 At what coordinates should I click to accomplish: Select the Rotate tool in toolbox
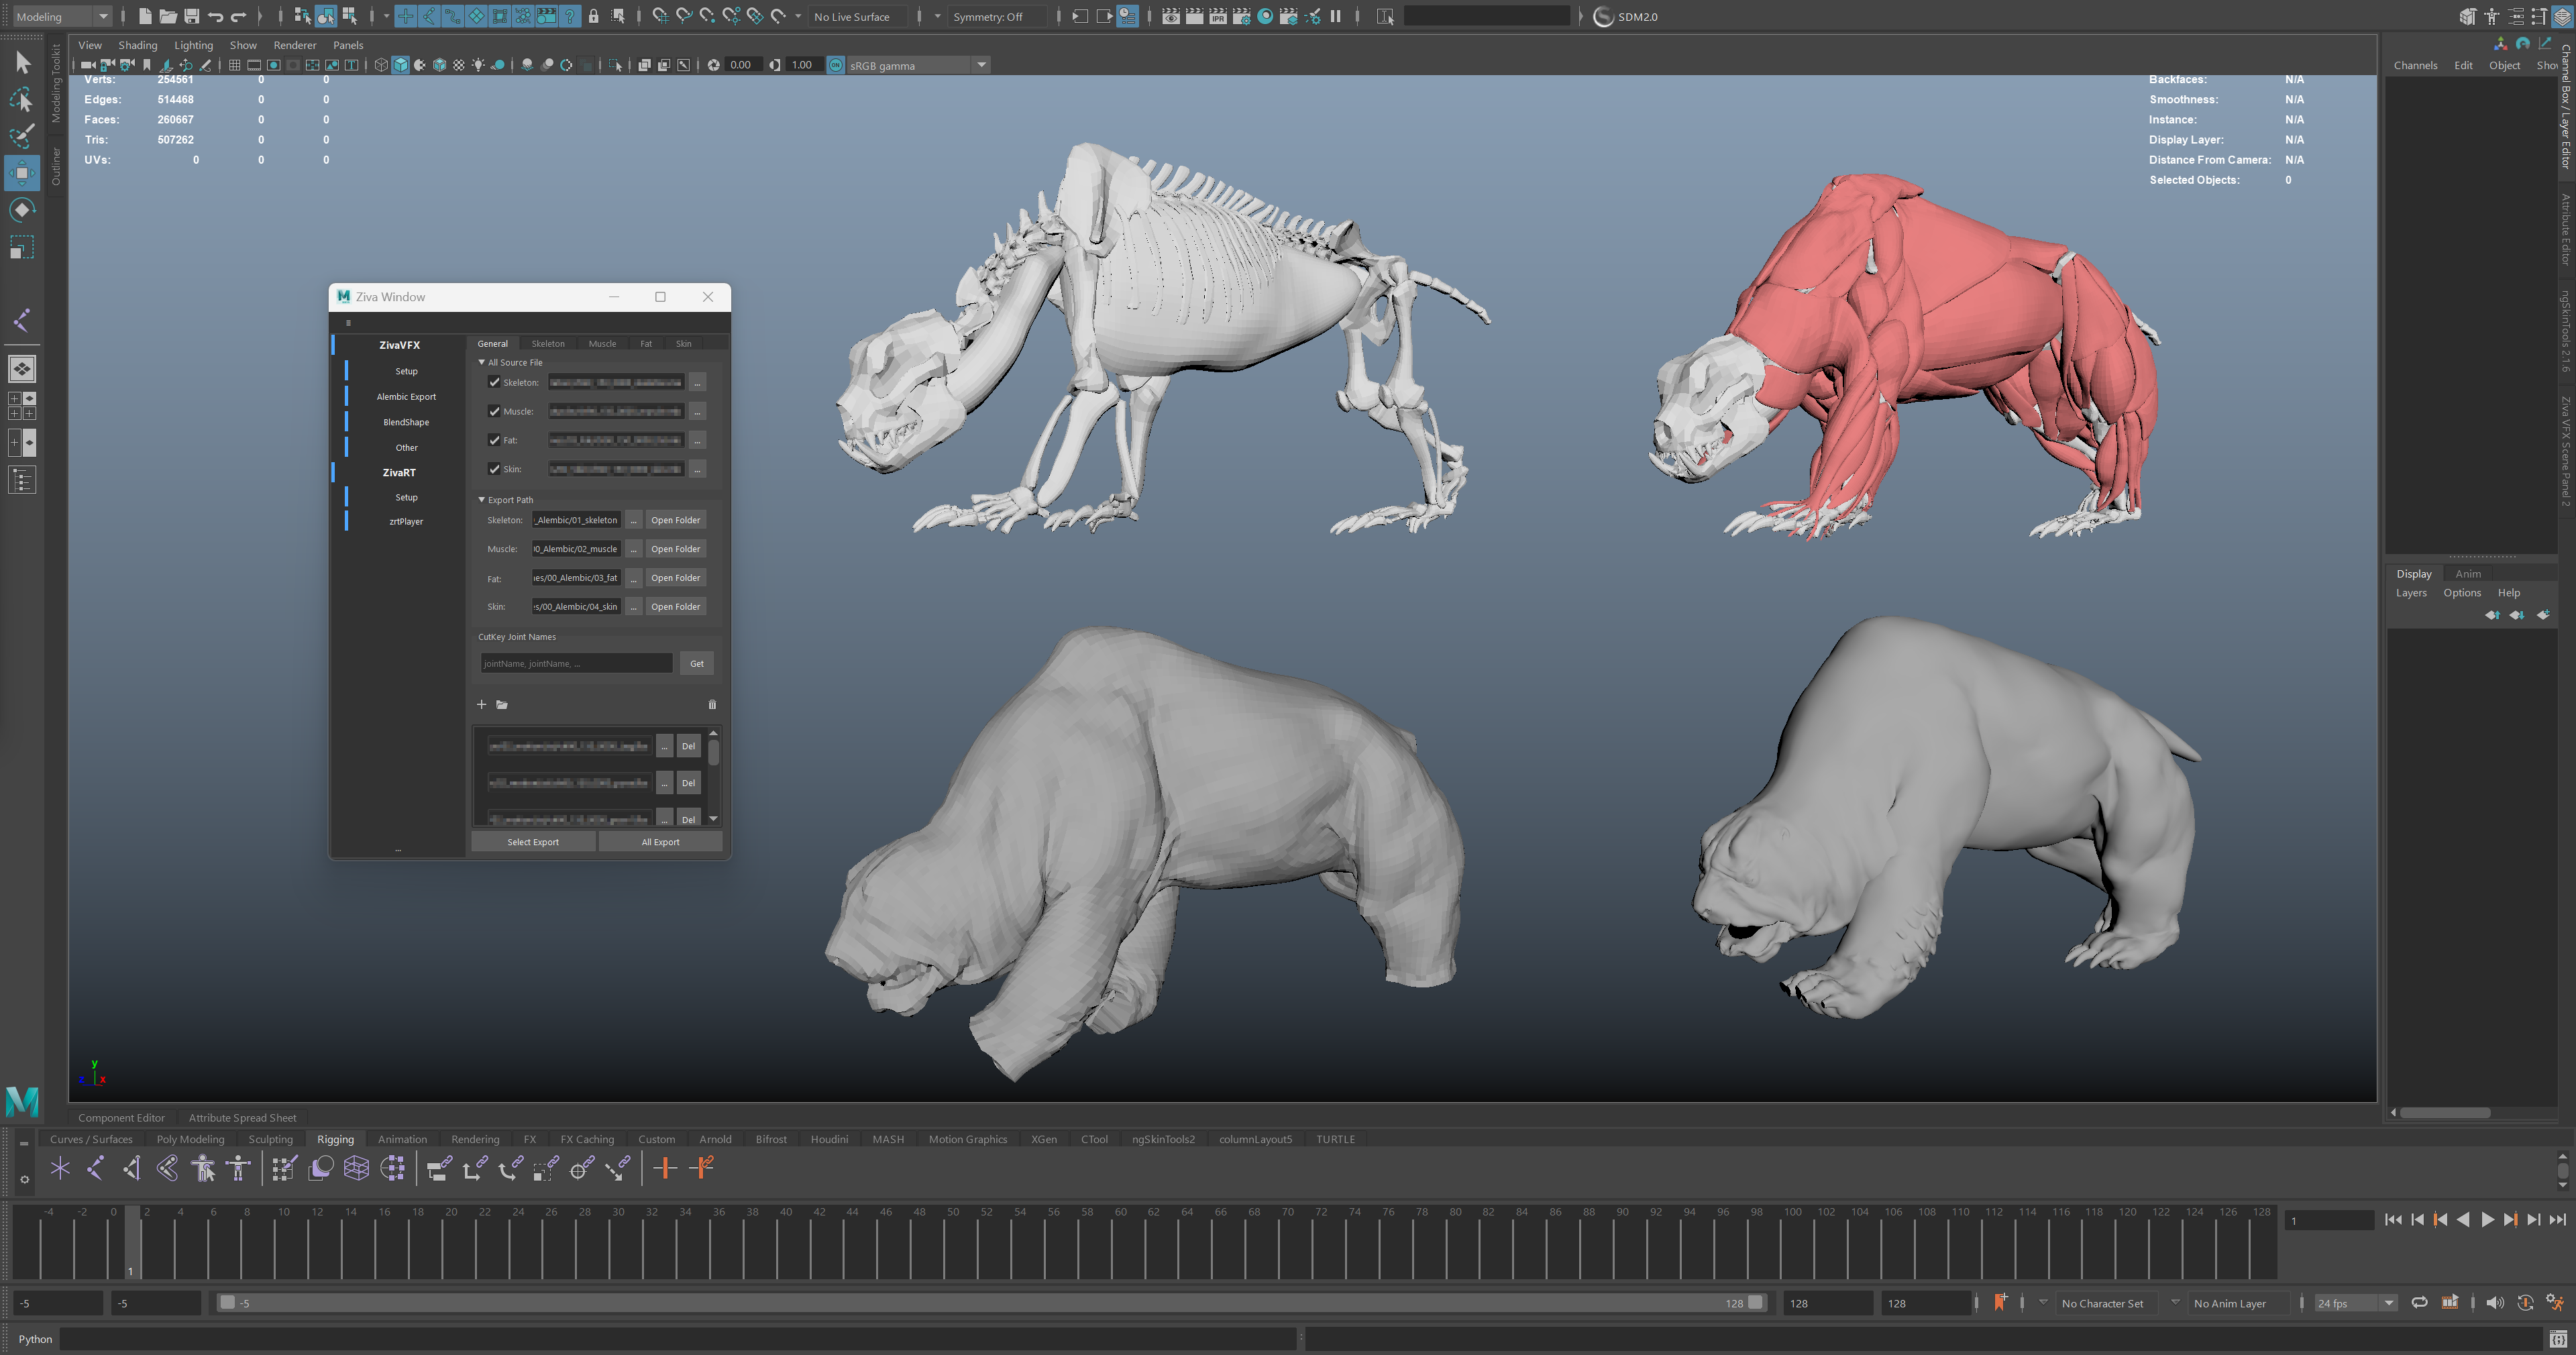[x=21, y=209]
